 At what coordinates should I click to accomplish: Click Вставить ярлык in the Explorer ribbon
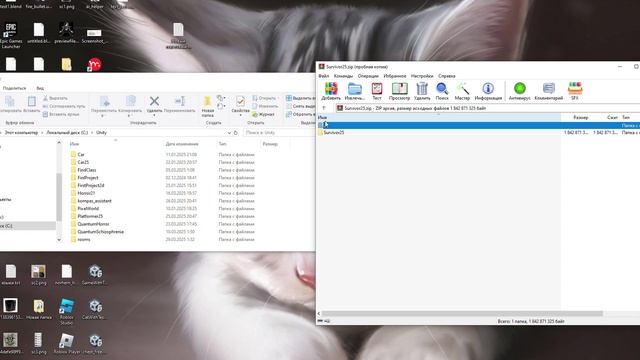tap(61, 114)
